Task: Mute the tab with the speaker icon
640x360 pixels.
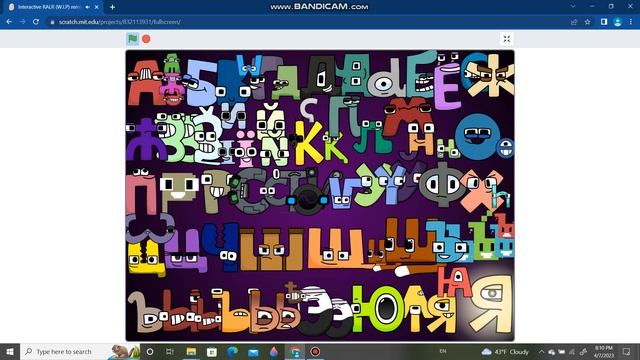Action: pos(87,7)
